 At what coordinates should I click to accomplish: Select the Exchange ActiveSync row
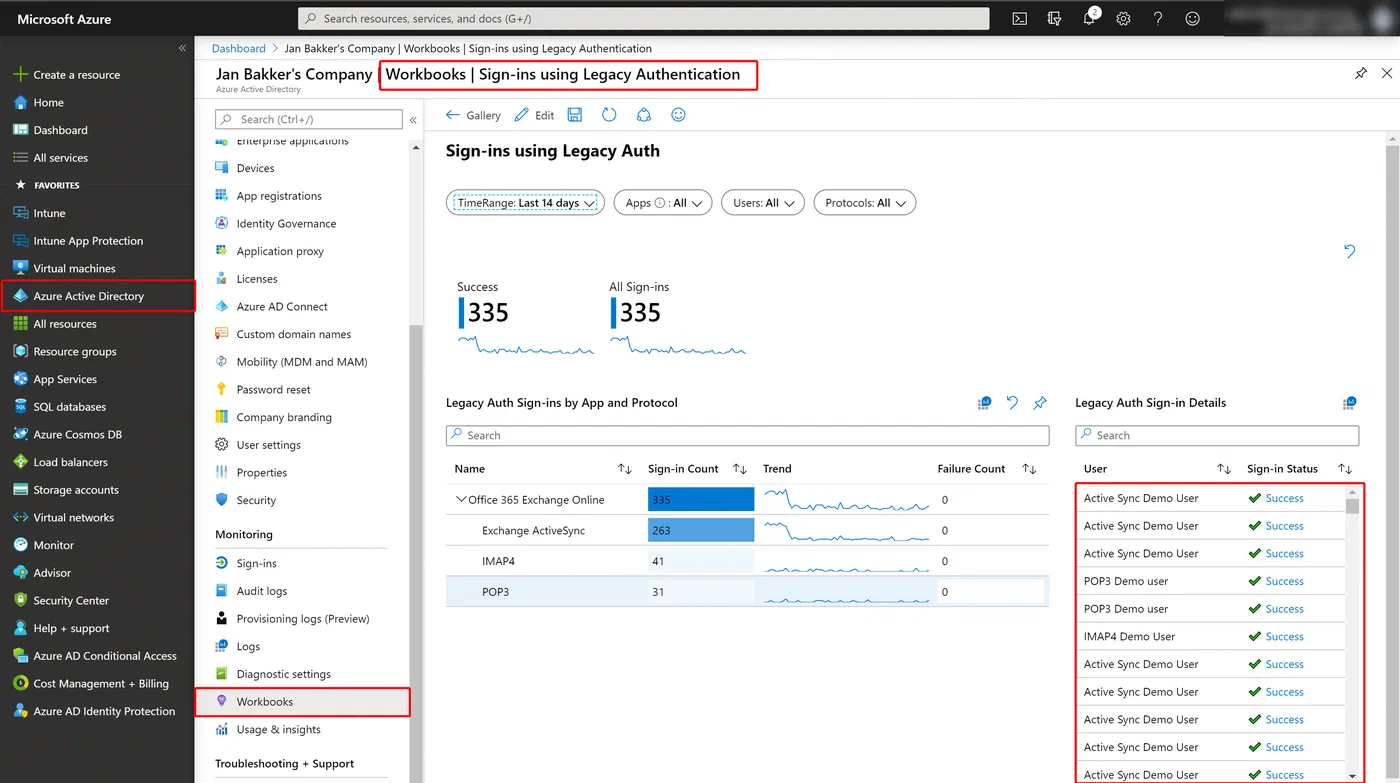point(747,531)
